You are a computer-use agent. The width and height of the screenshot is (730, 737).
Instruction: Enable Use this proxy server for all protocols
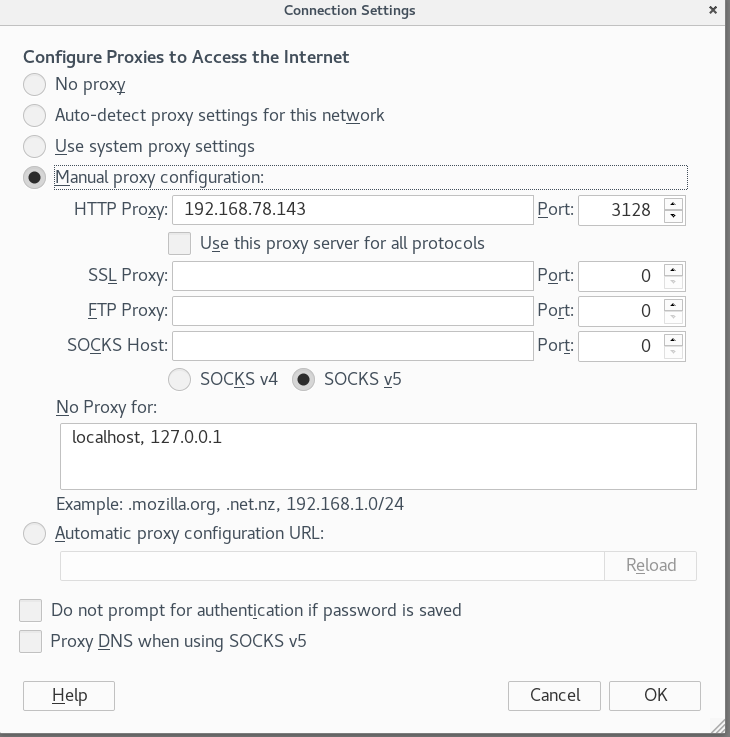pos(180,243)
